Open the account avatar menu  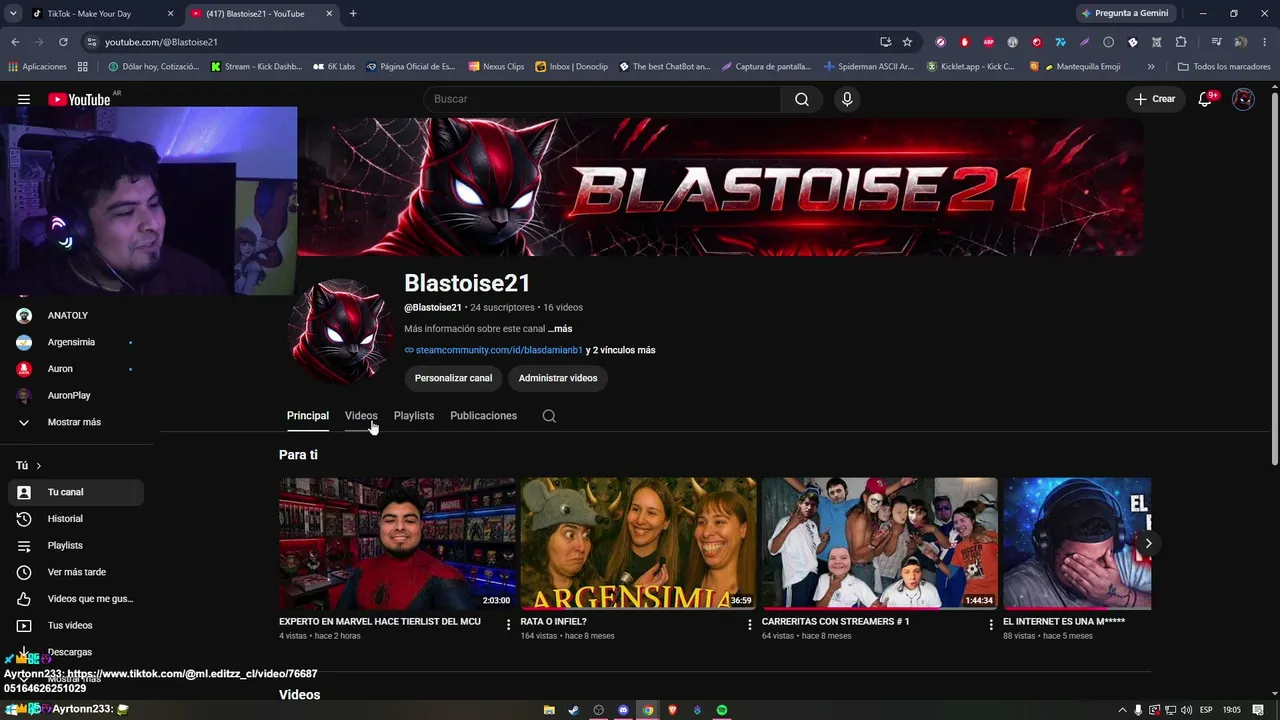click(x=1243, y=99)
